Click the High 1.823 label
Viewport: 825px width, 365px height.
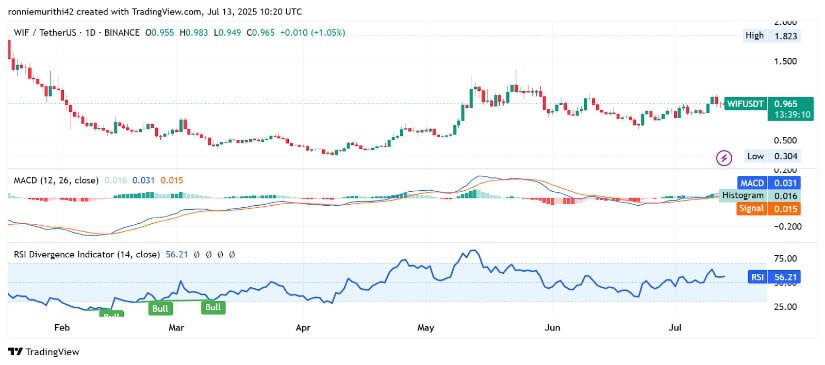[x=771, y=36]
